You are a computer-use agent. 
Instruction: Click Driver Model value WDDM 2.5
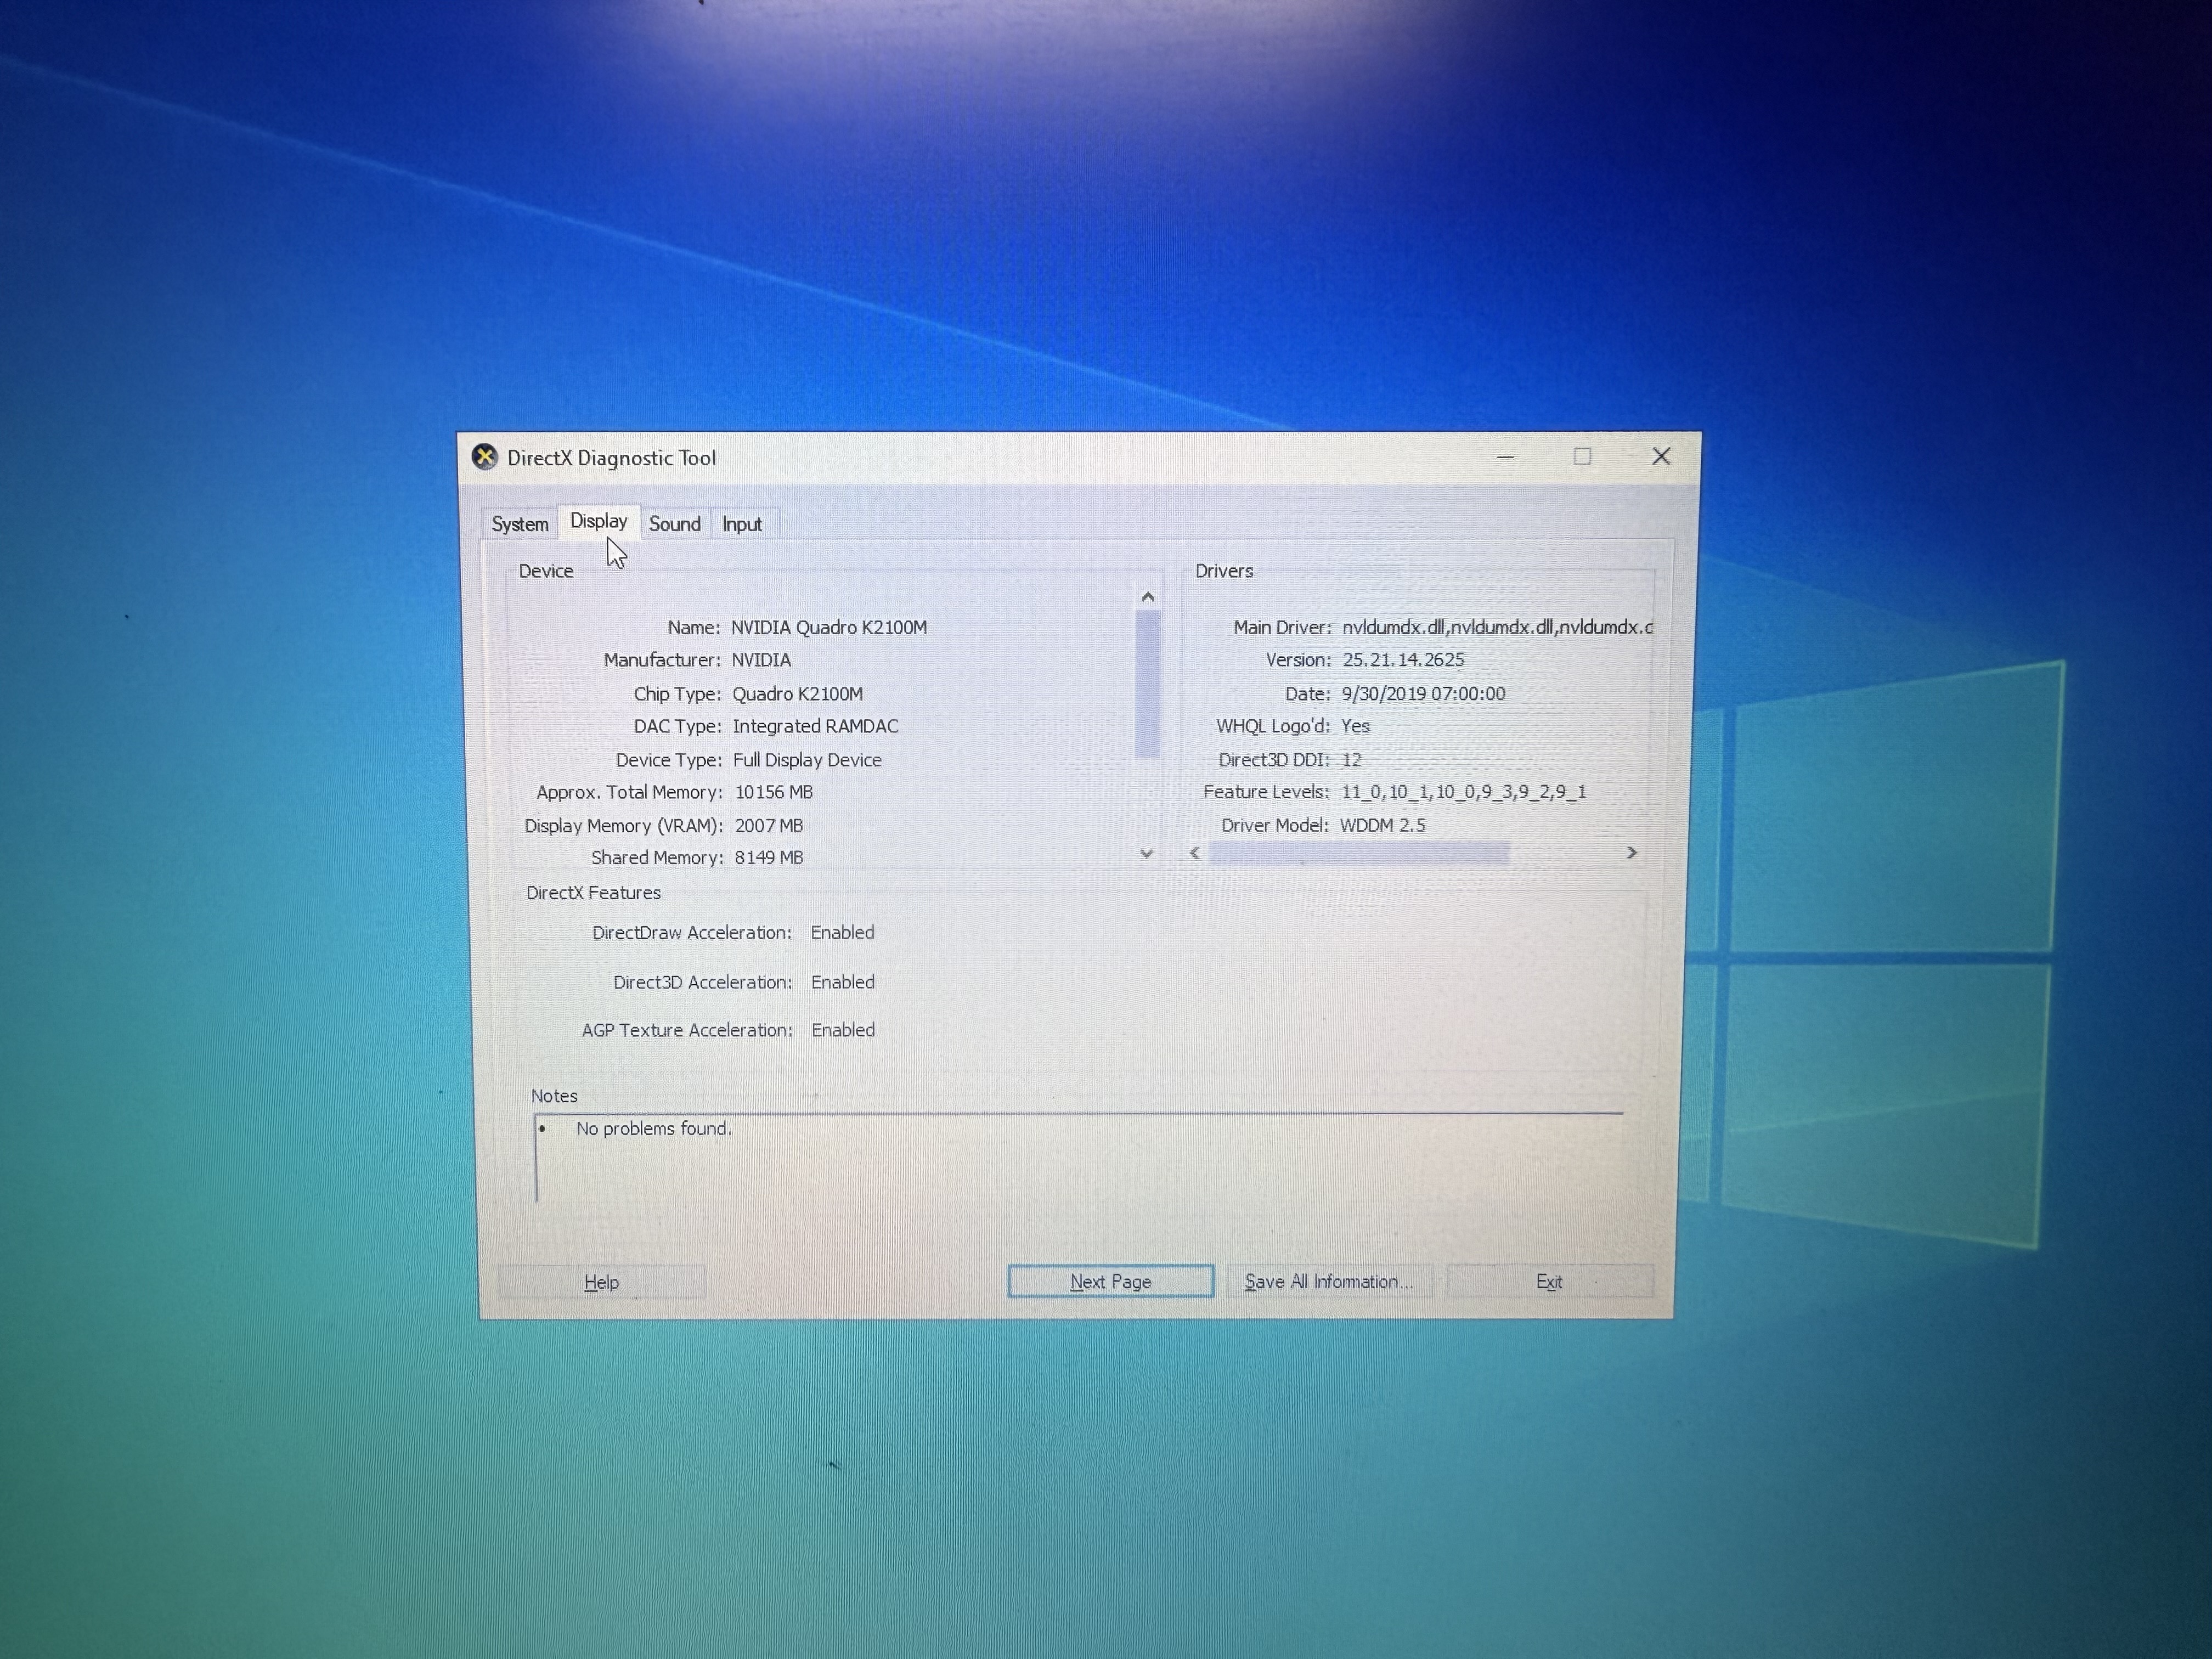(1383, 825)
